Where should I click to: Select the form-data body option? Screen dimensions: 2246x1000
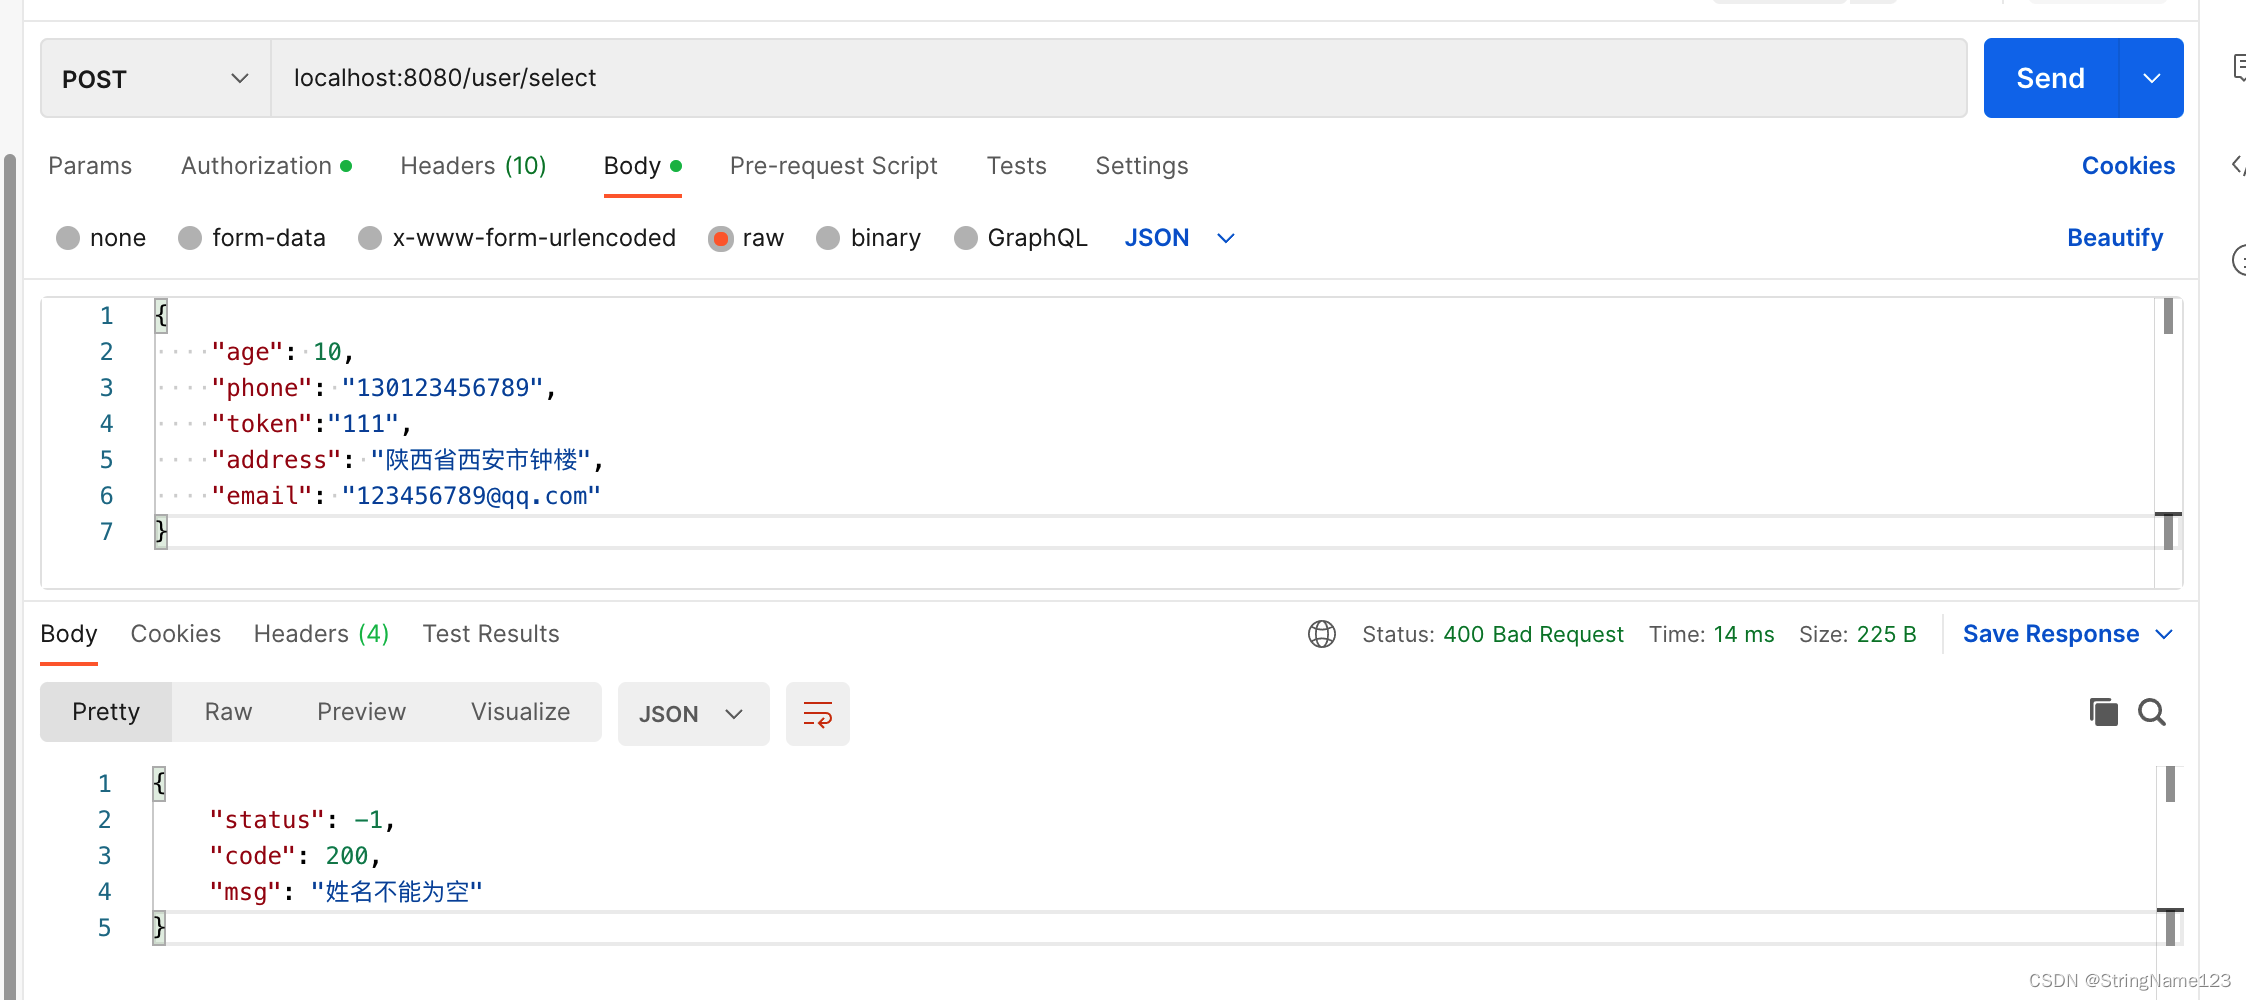pos(190,238)
